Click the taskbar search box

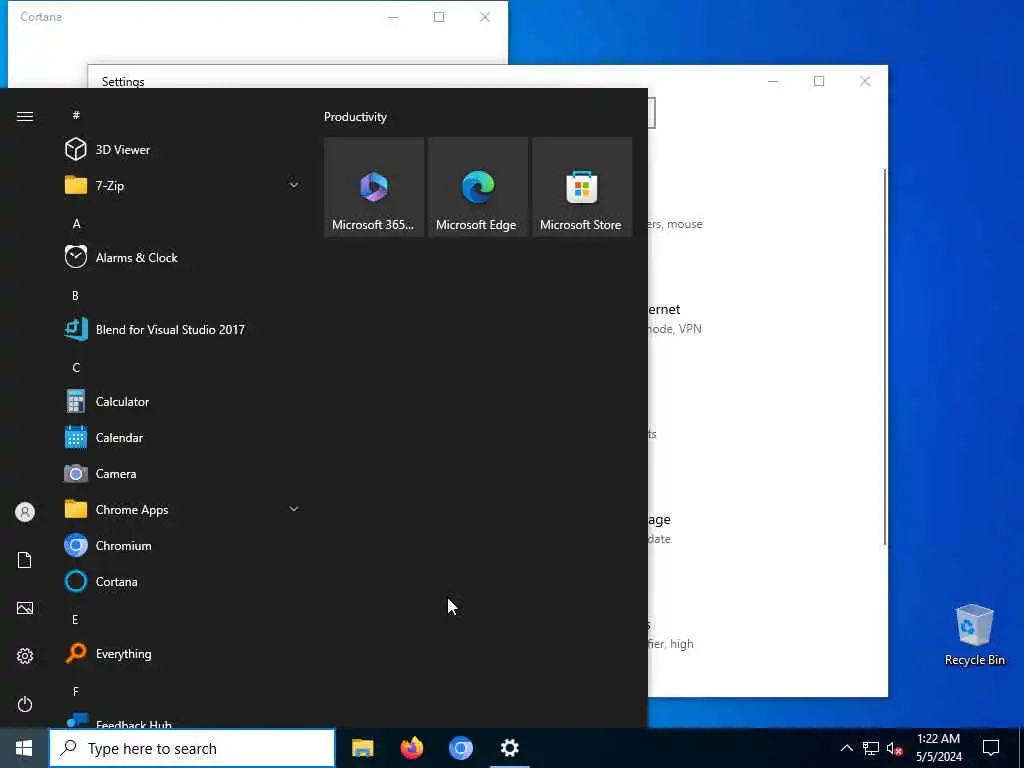point(192,748)
